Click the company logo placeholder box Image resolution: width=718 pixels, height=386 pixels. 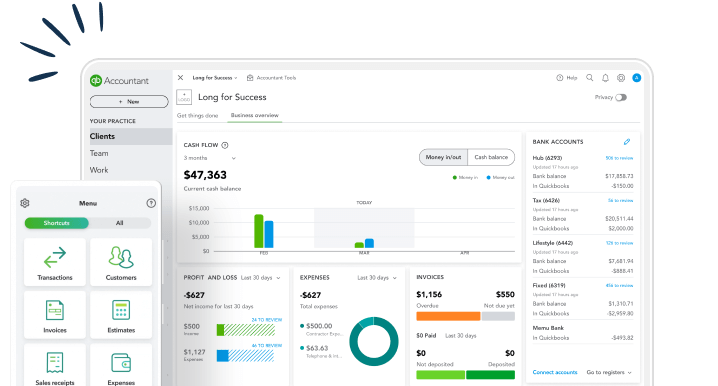pyautogui.click(x=184, y=97)
